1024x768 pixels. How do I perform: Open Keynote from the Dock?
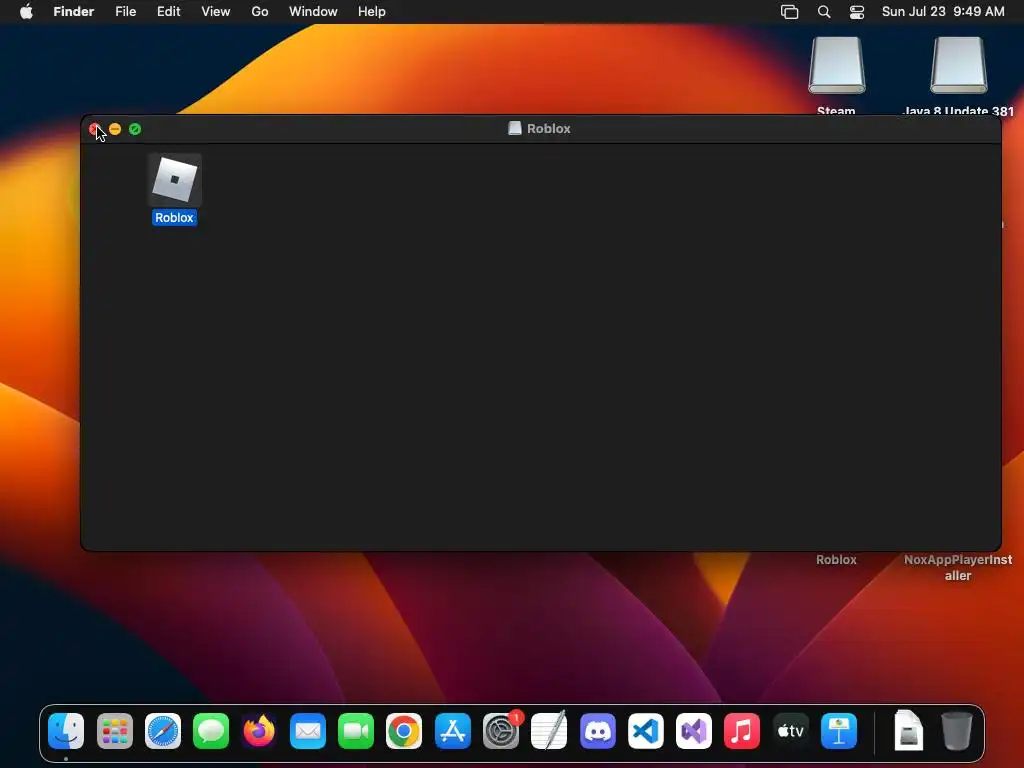pos(839,731)
